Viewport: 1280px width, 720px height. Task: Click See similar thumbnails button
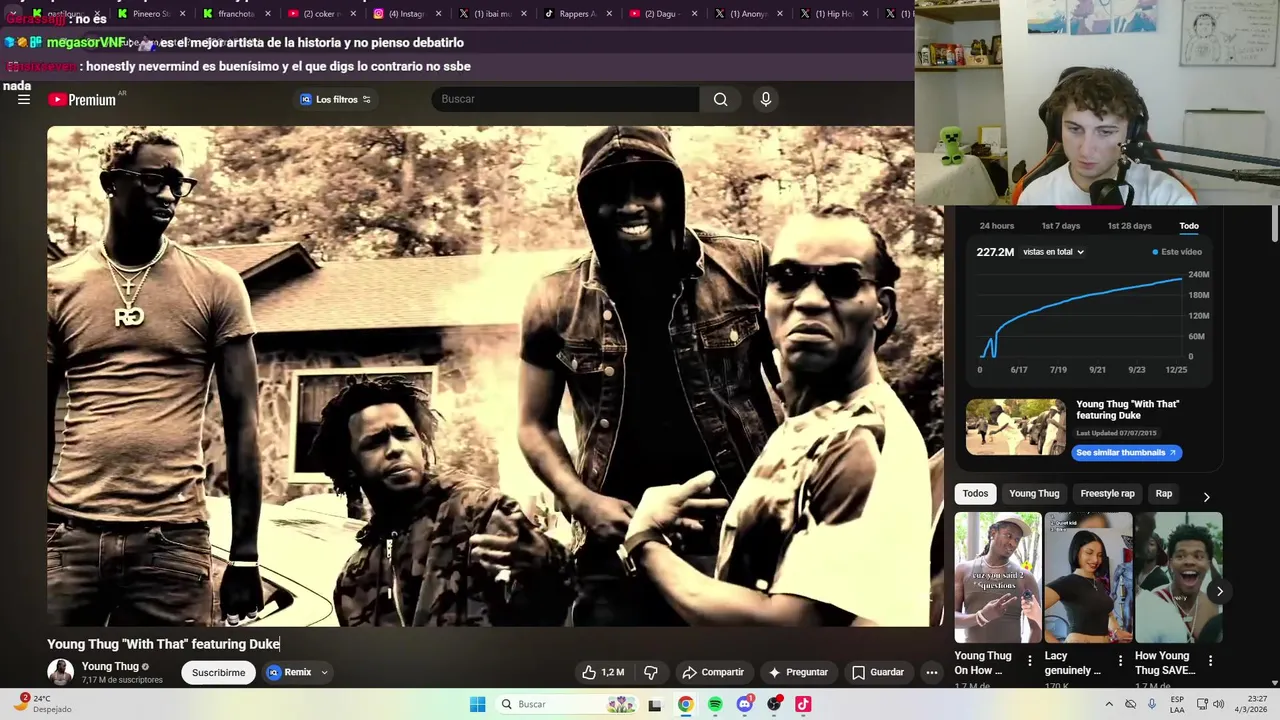pos(1126,452)
